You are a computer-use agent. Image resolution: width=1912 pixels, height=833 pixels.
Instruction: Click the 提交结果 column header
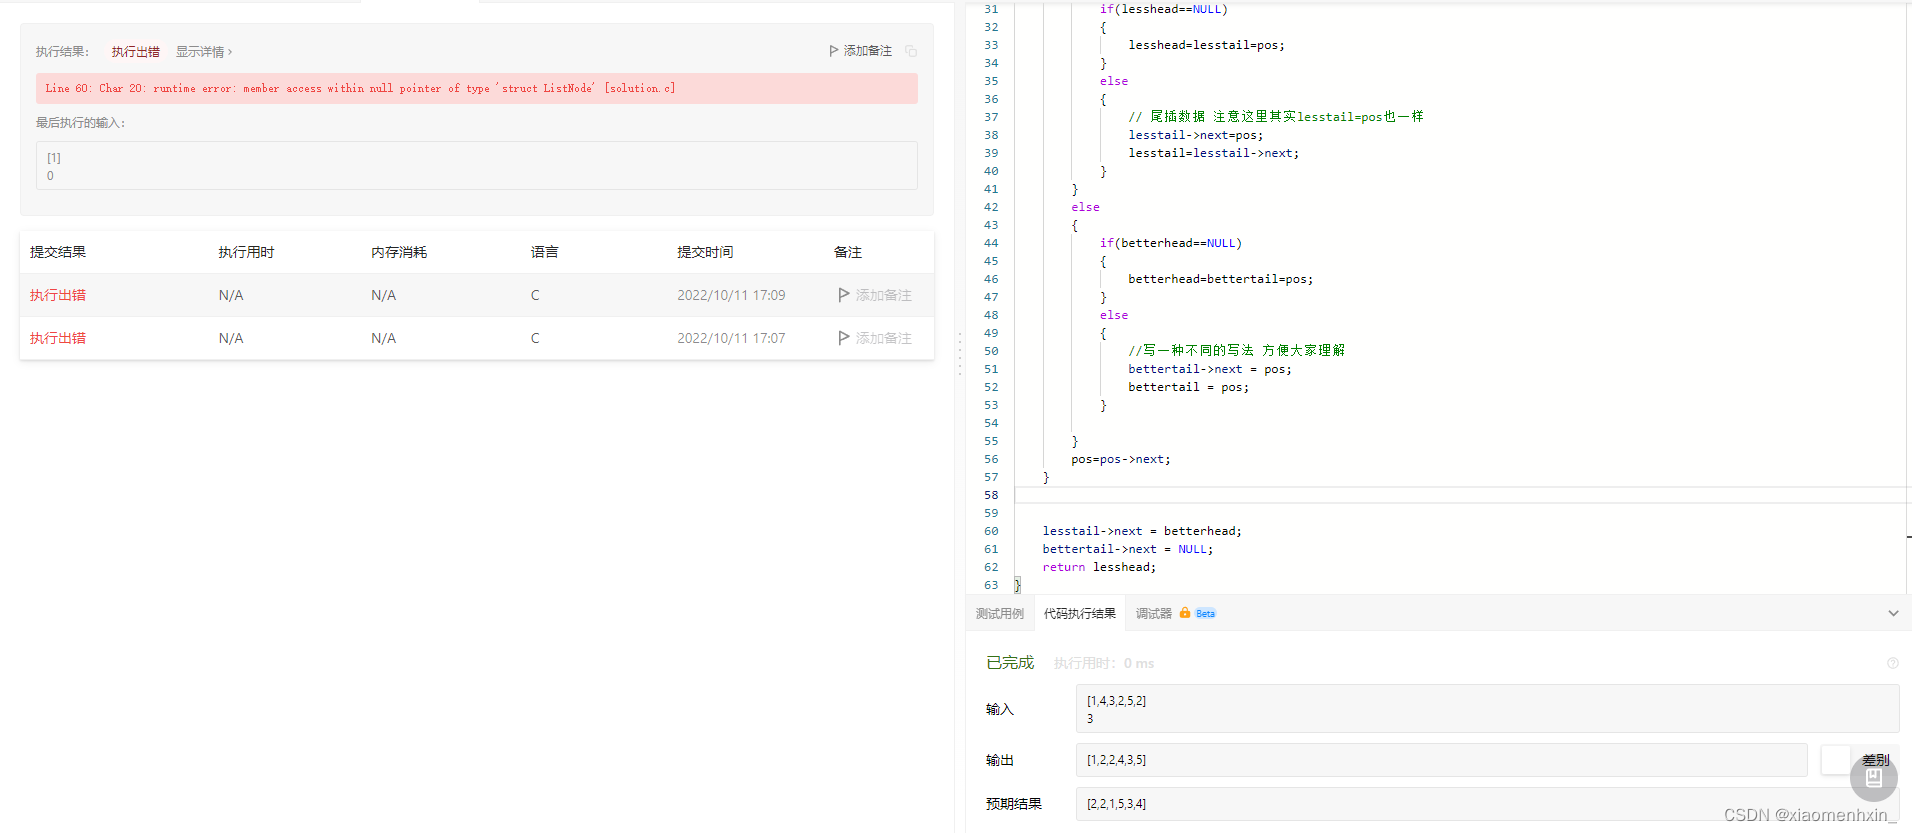click(58, 252)
